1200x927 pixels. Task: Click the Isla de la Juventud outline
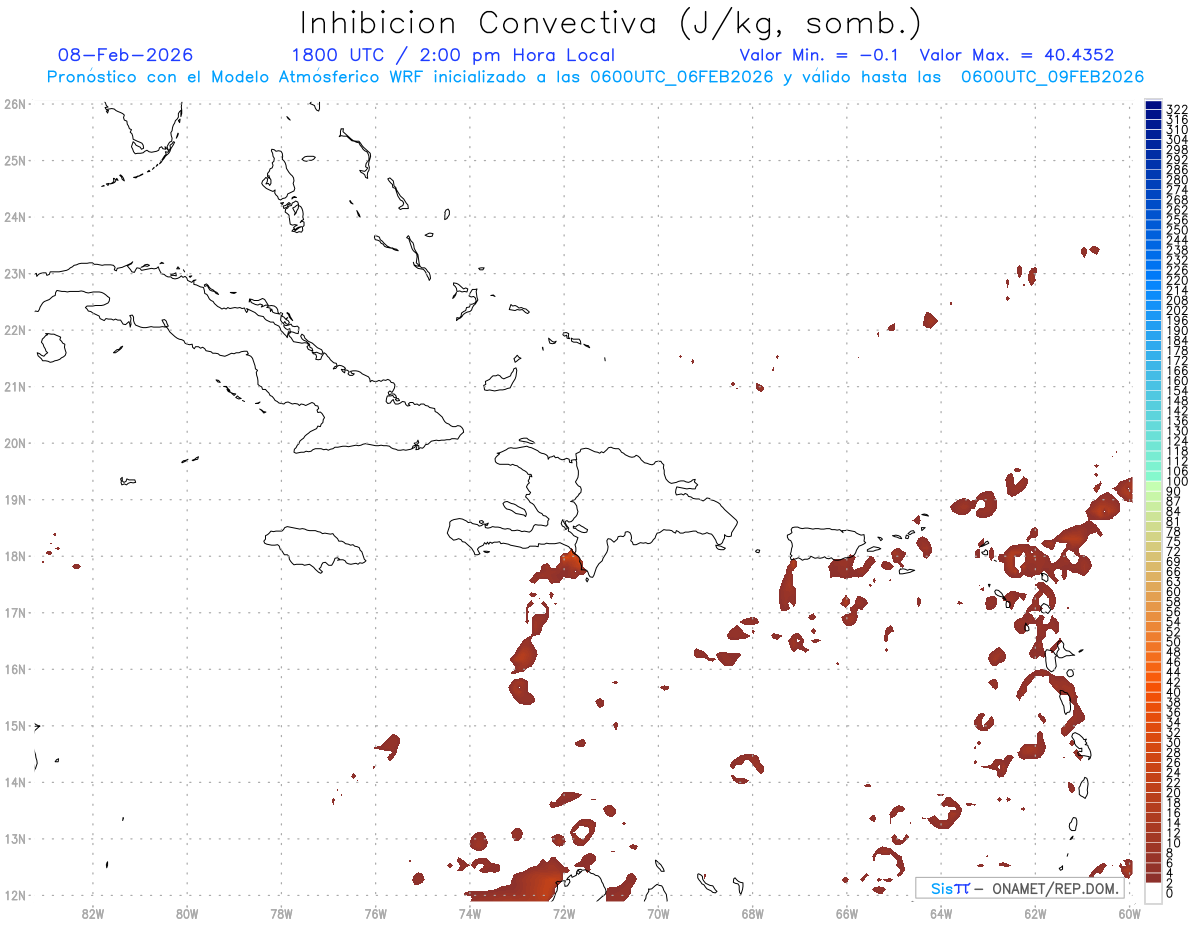pyautogui.click(x=50, y=348)
